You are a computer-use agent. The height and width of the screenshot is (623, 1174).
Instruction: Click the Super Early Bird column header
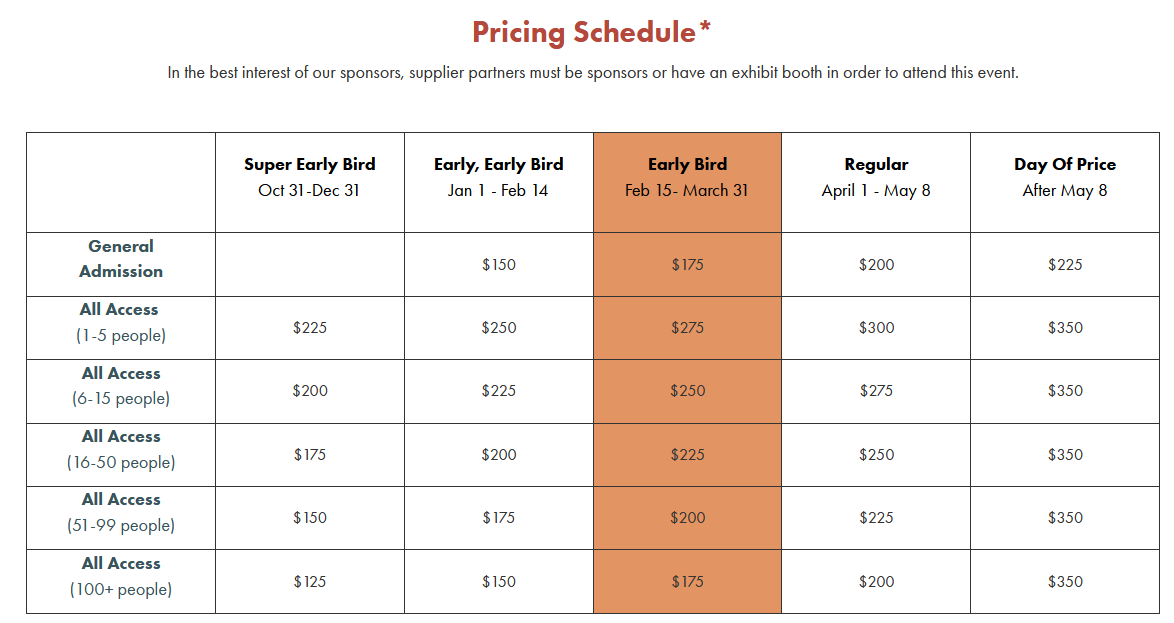point(309,177)
